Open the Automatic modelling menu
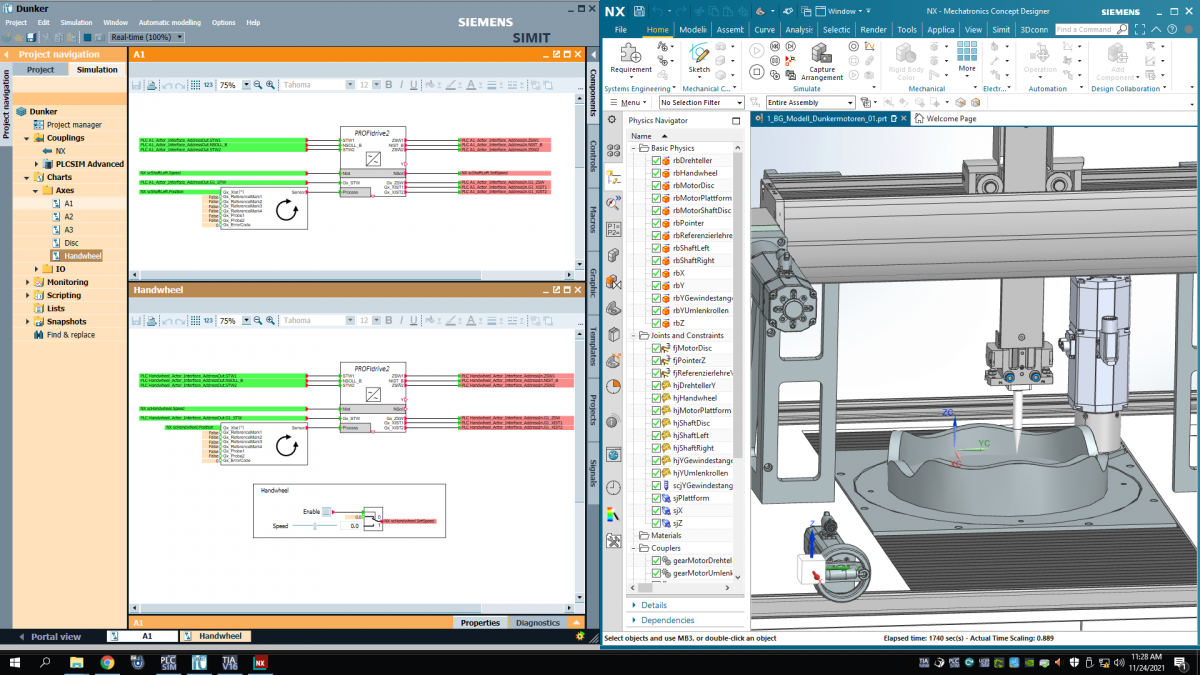 [170, 22]
